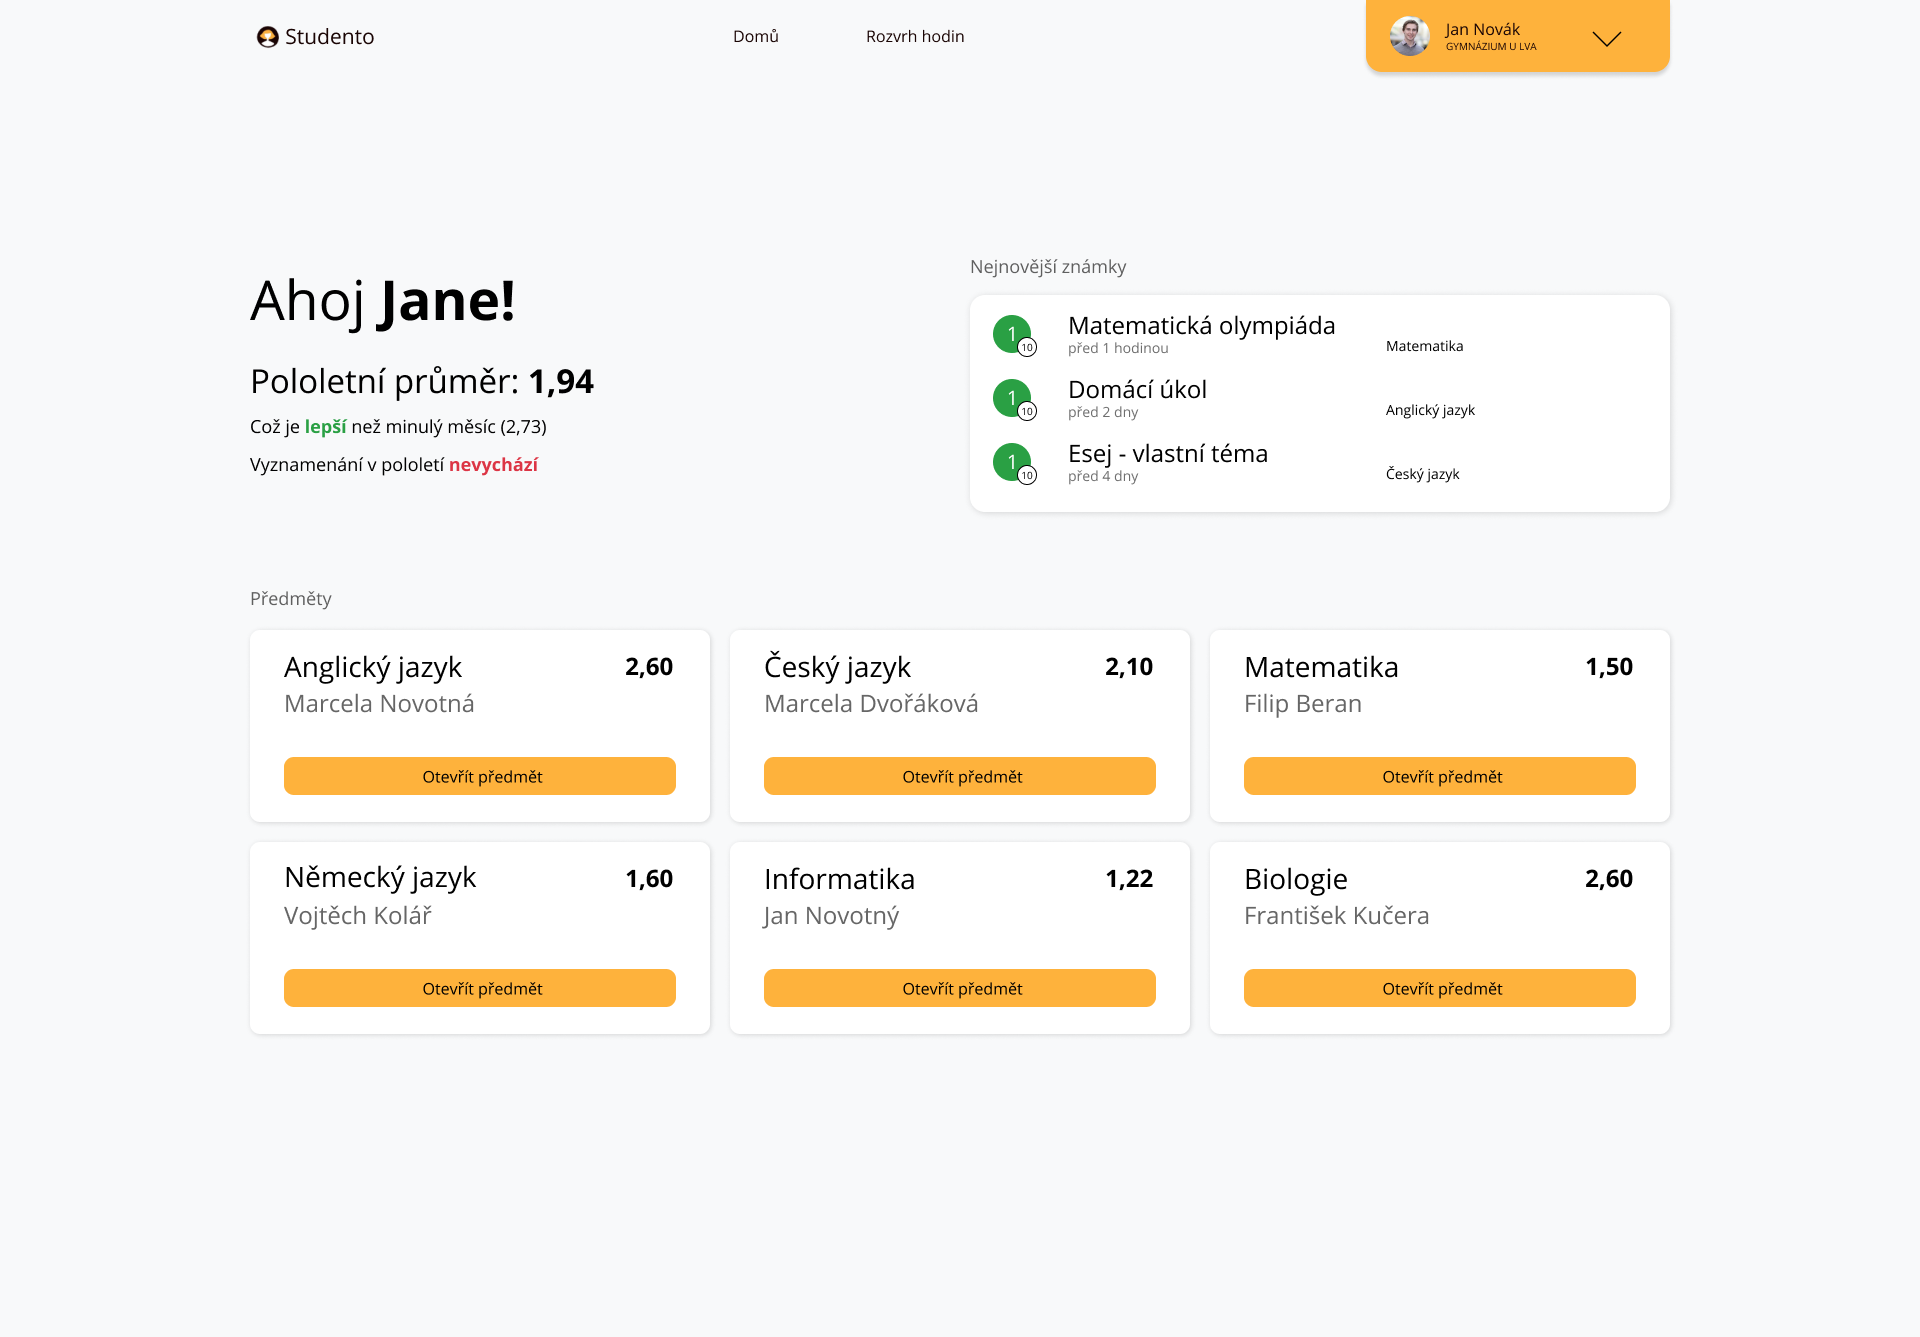Open the Český jazyk subject

[x=960, y=776]
